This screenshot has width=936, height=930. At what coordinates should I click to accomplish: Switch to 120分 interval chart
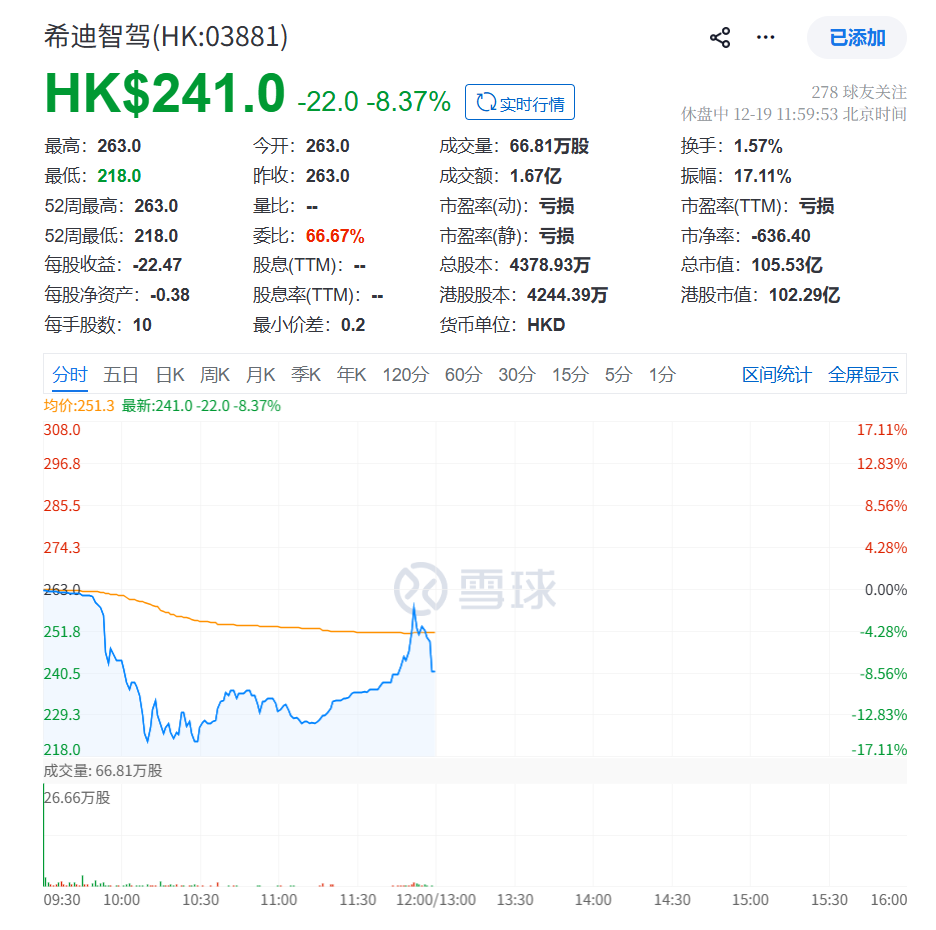tap(404, 374)
